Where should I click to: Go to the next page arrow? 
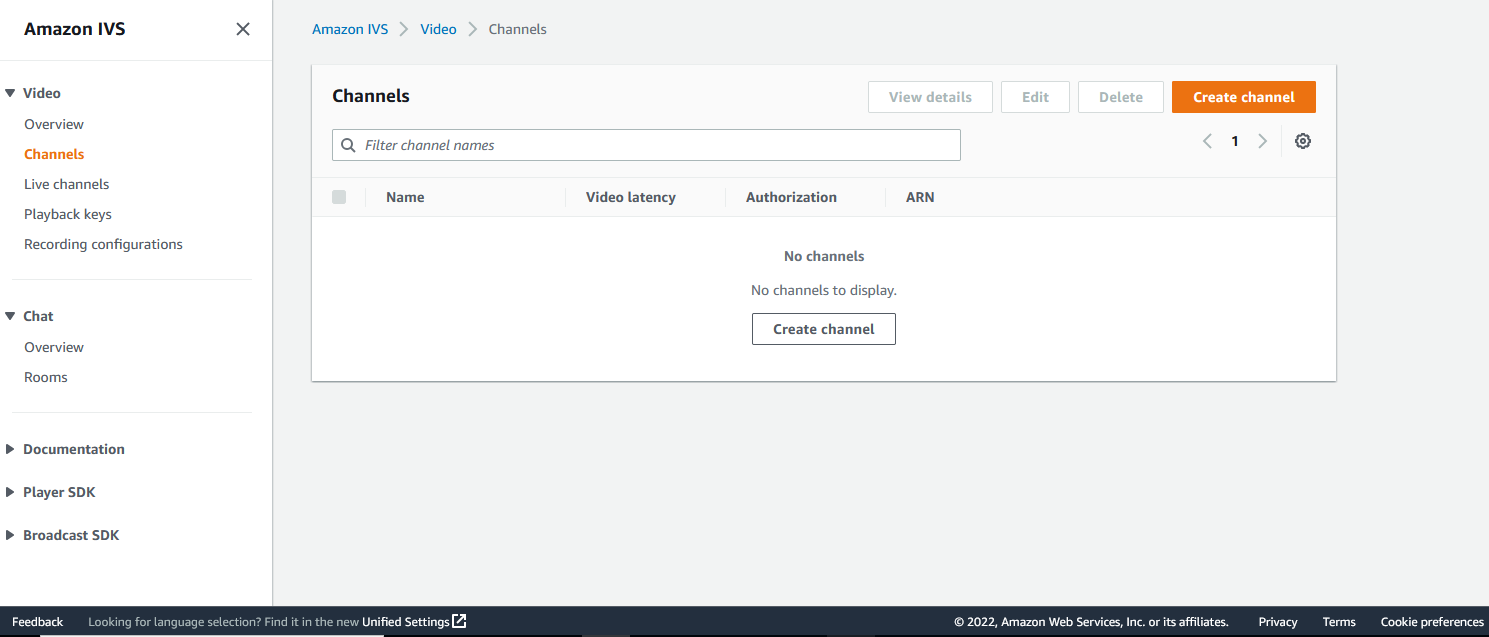coord(1262,141)
